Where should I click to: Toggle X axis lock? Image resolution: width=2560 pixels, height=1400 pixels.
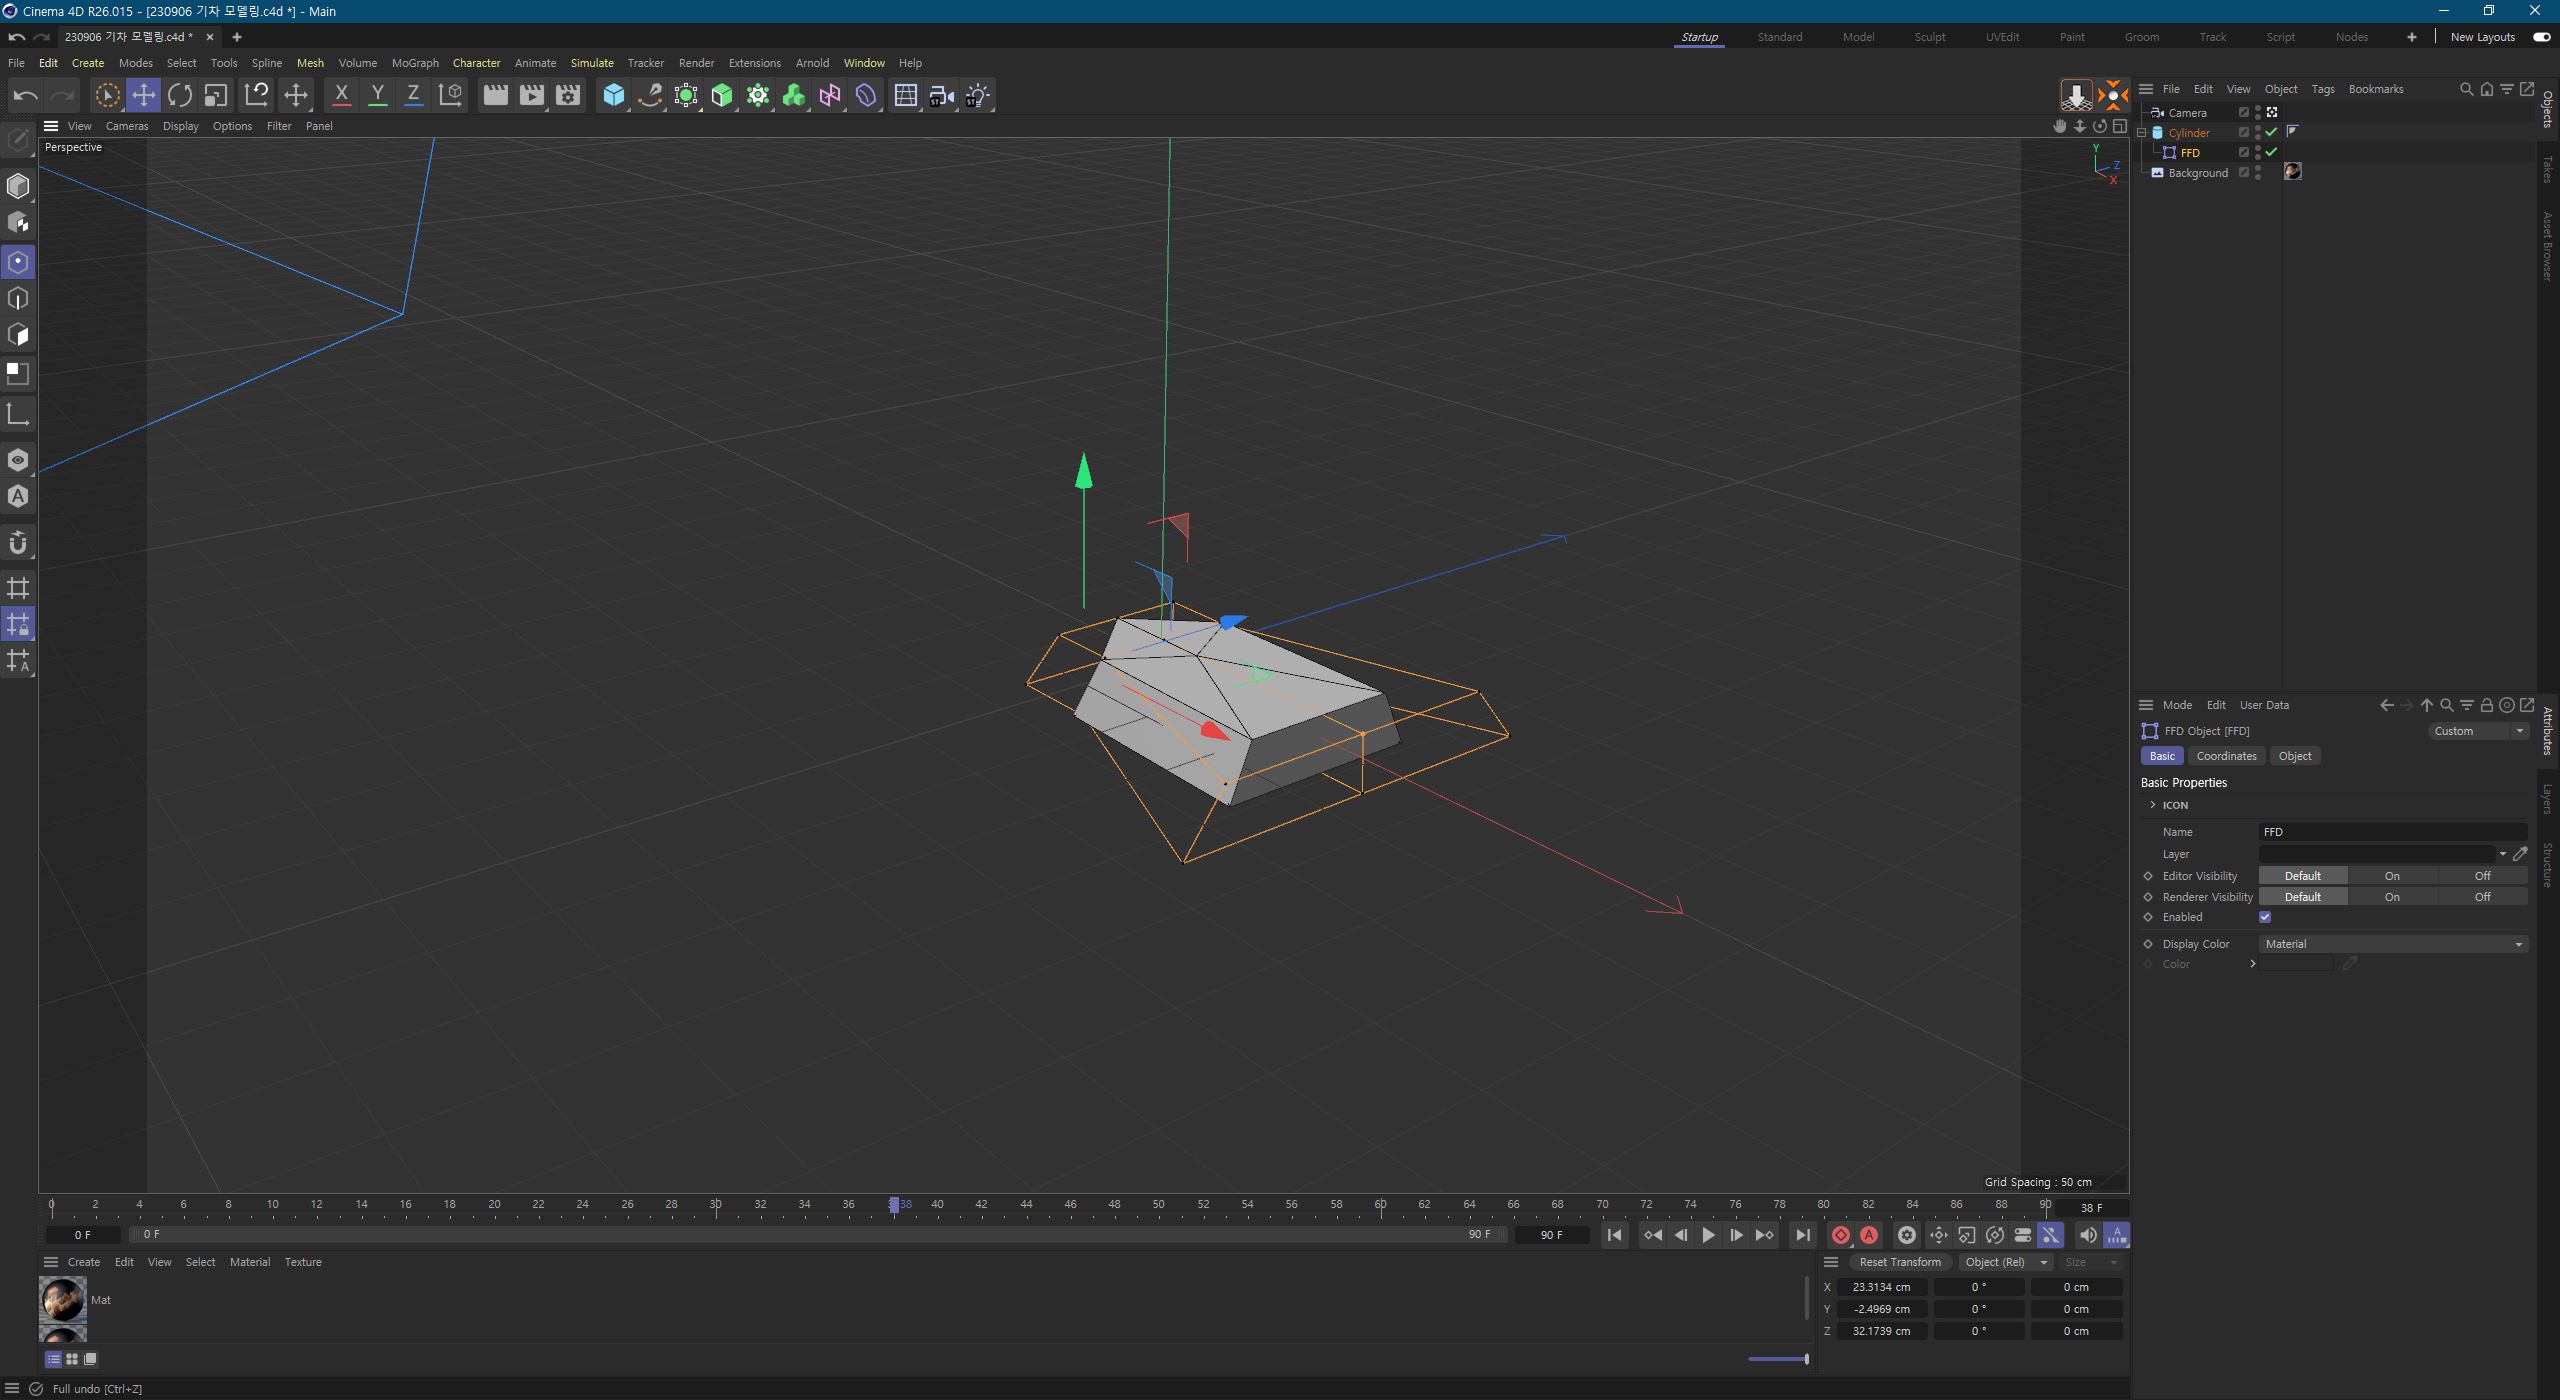341,95
